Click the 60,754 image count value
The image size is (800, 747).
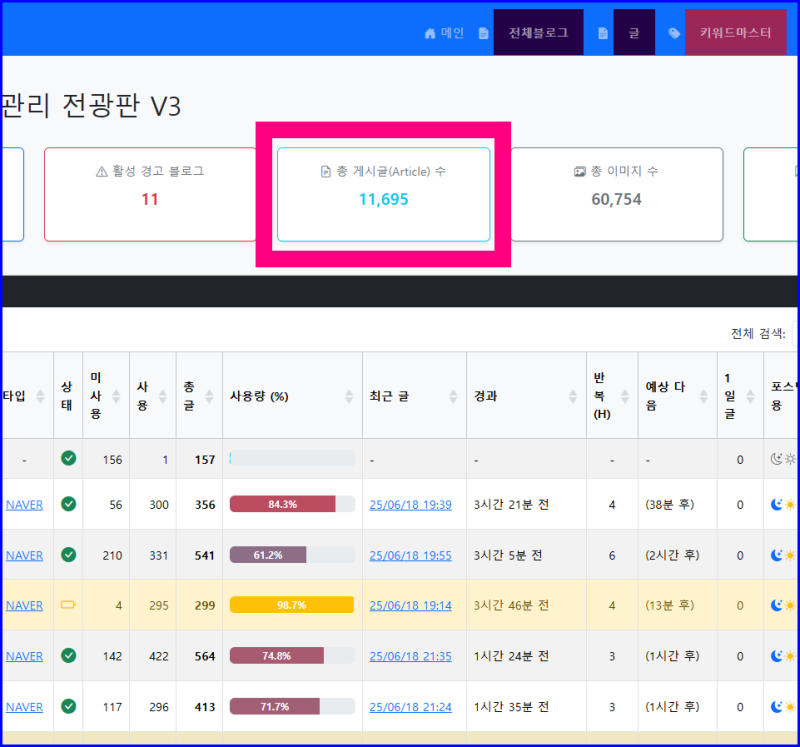pyautogui.click(x=616, y=200)
